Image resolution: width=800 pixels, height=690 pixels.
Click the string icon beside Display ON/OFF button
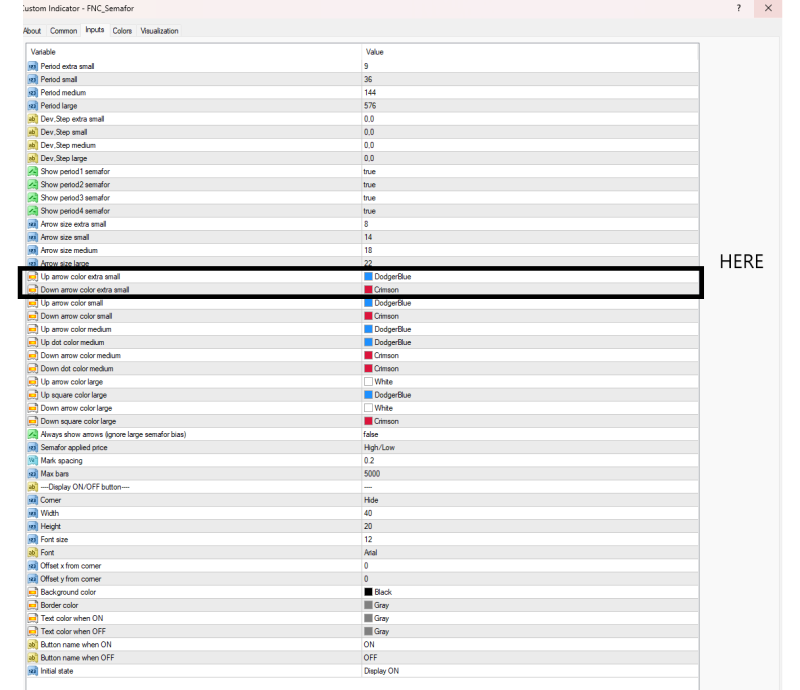[33, 487]
